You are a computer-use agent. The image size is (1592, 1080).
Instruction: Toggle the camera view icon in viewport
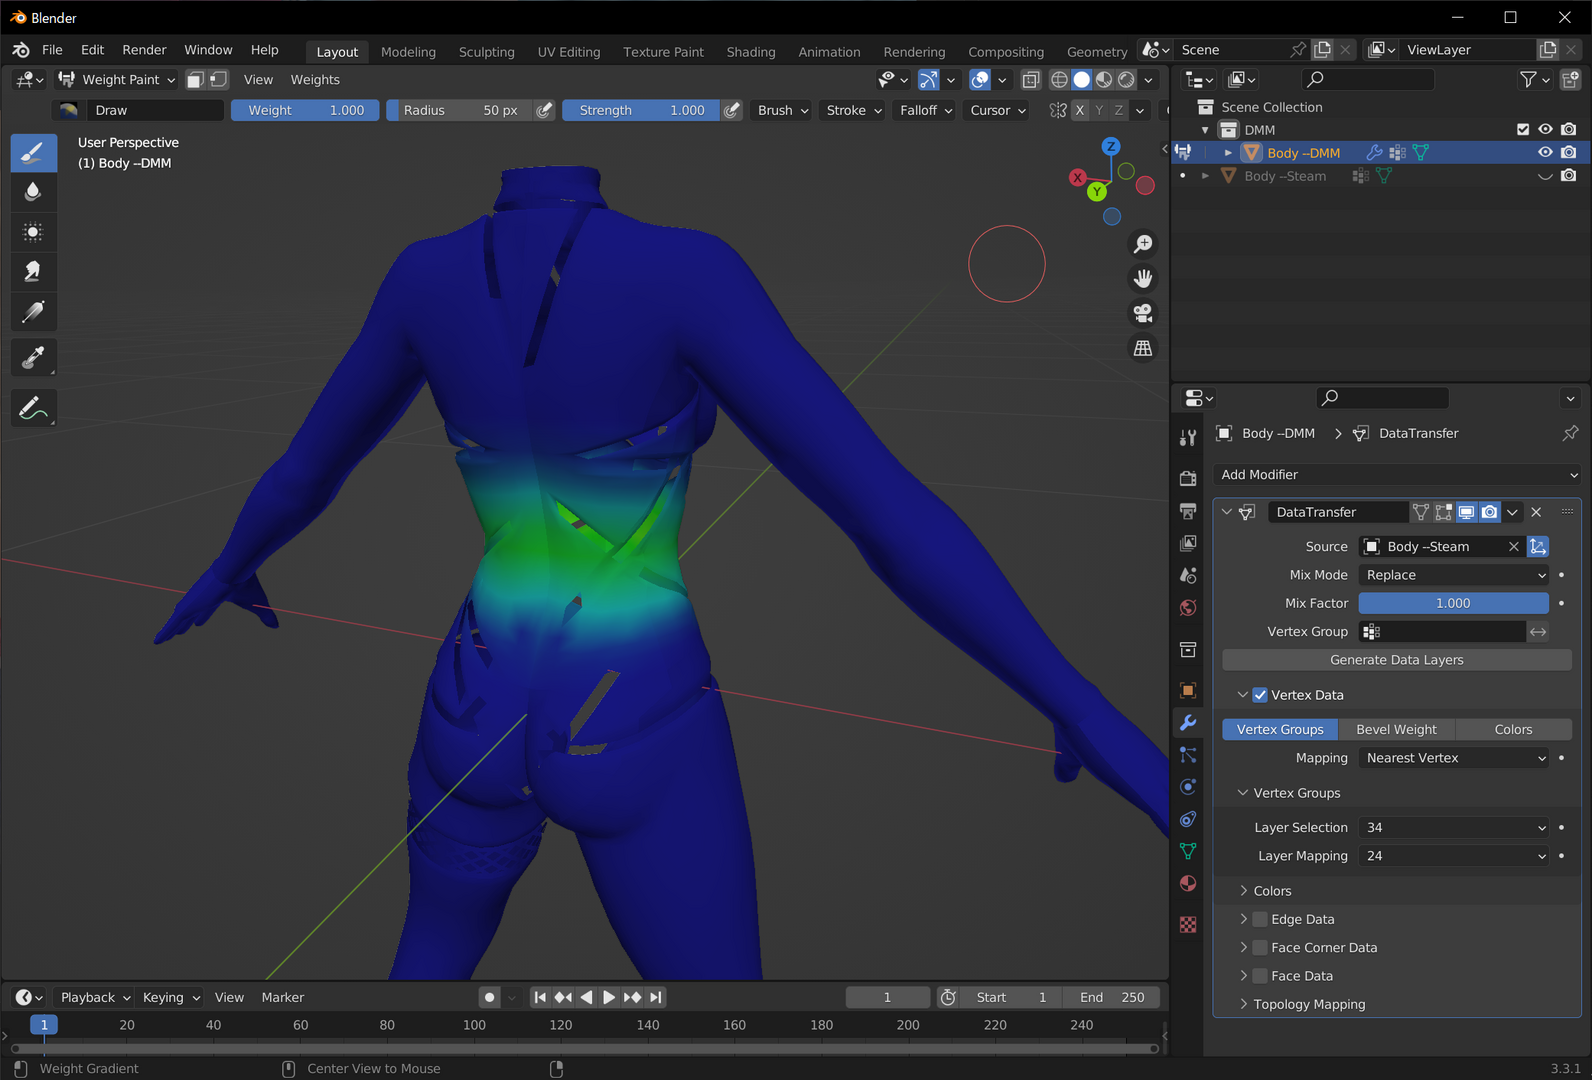(x=1143, y=313)
